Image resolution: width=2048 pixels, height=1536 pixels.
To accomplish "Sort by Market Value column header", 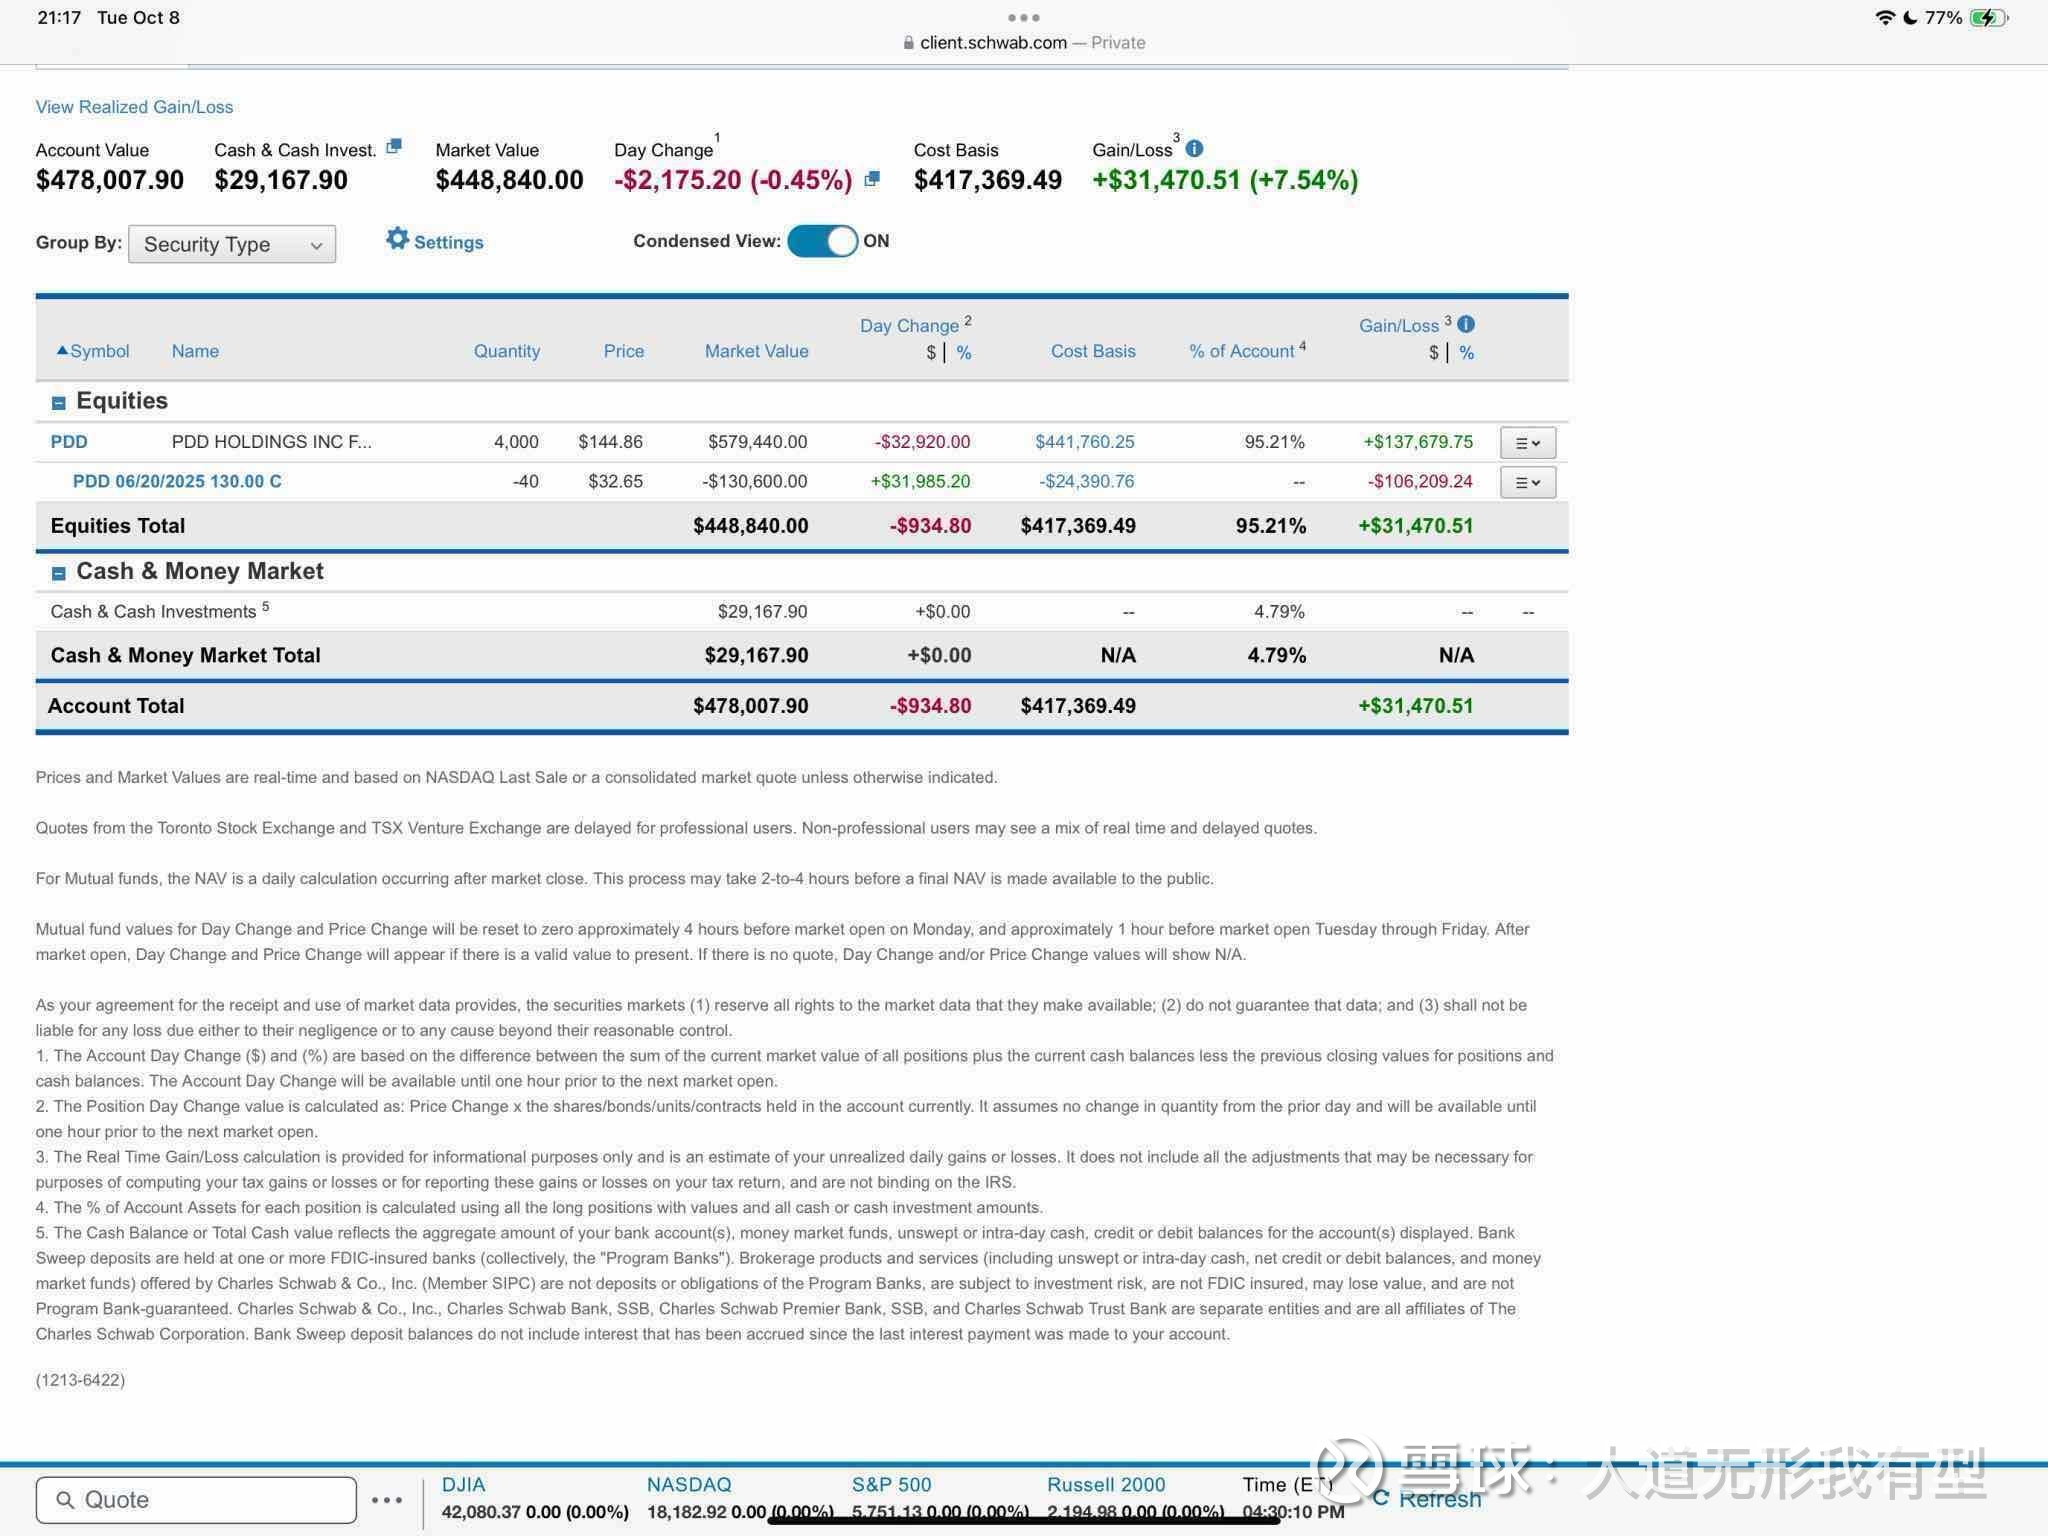I will (756, 351).
